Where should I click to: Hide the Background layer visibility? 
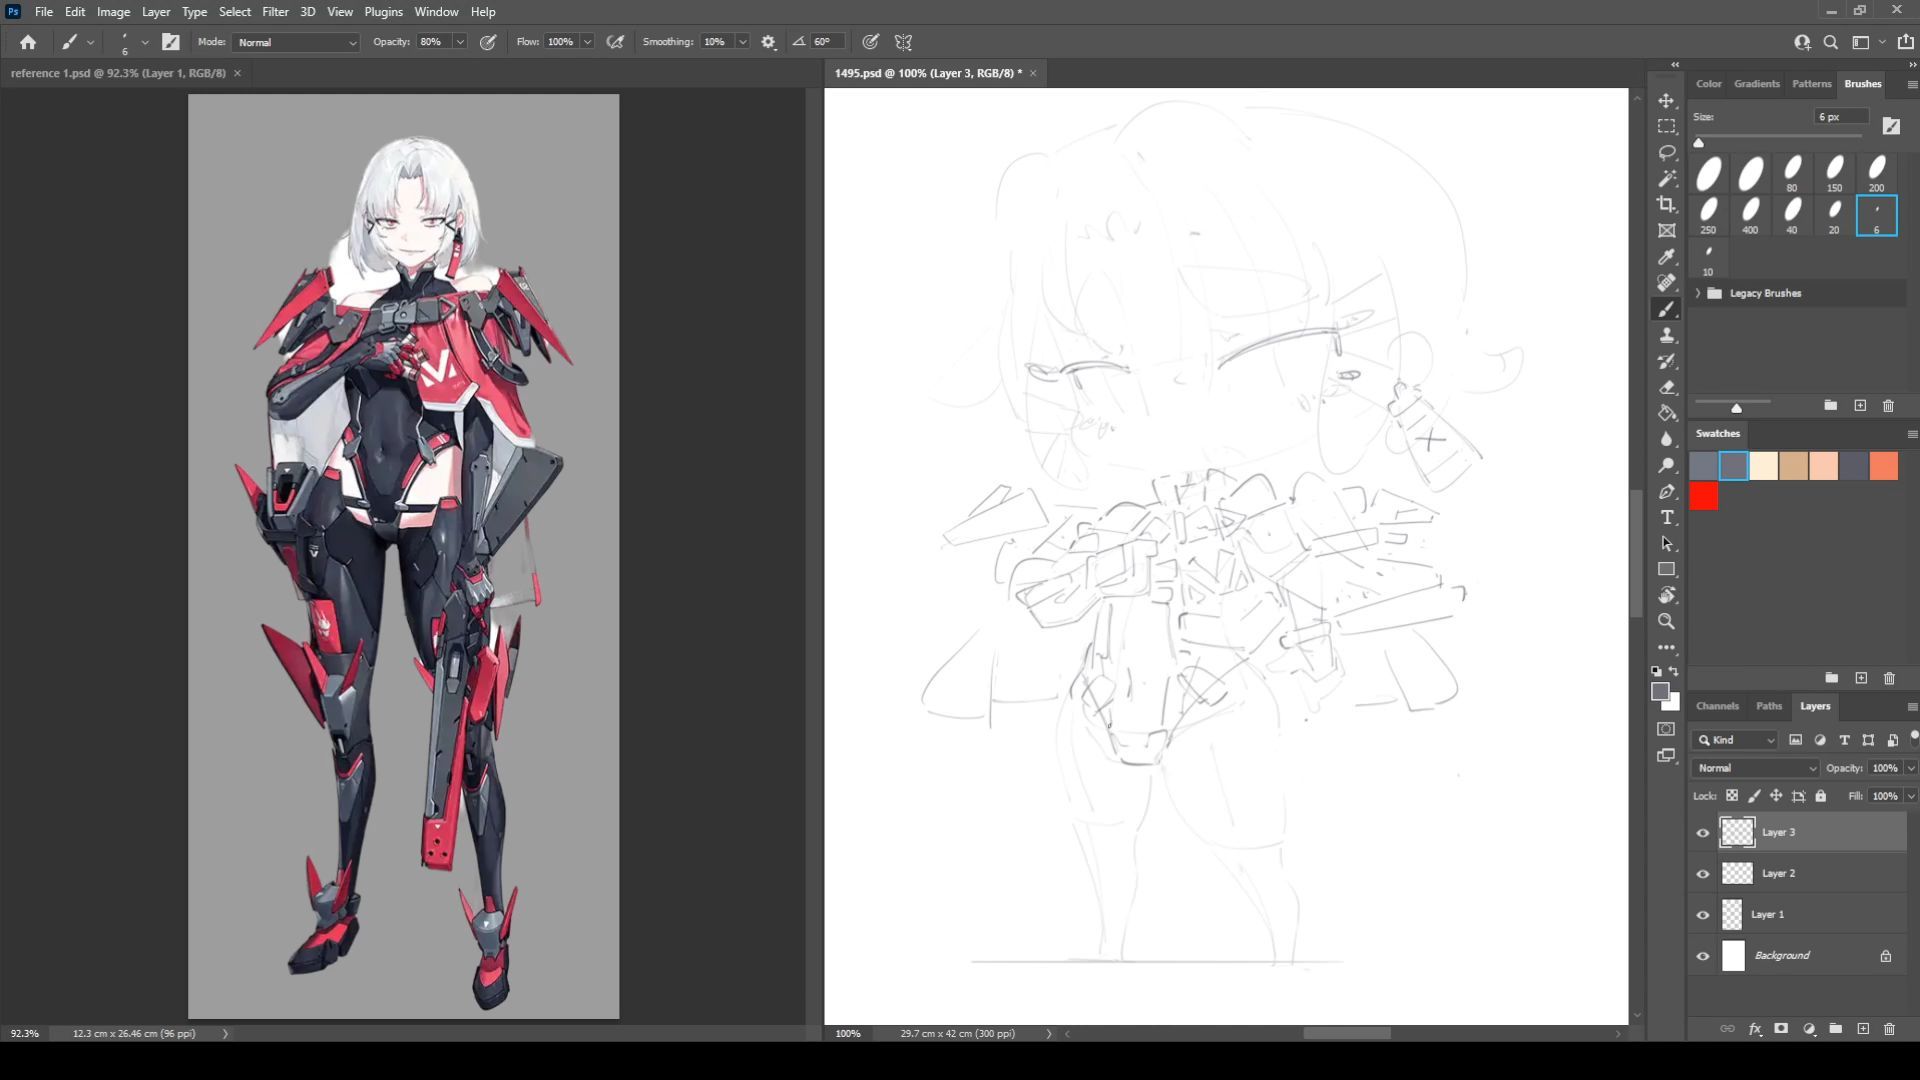click(1703, 956)
